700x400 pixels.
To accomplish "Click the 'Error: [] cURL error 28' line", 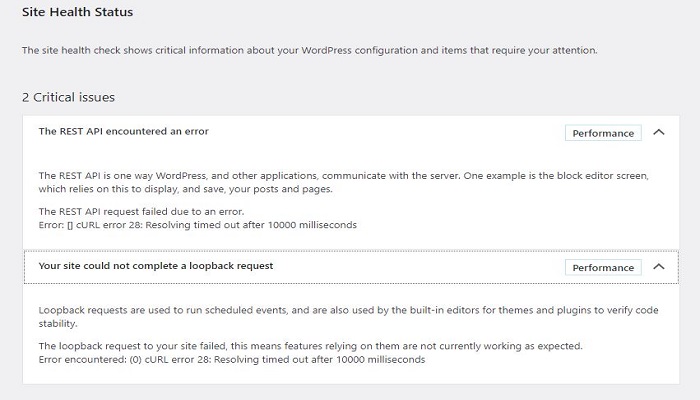I will [x=197, y=225].
